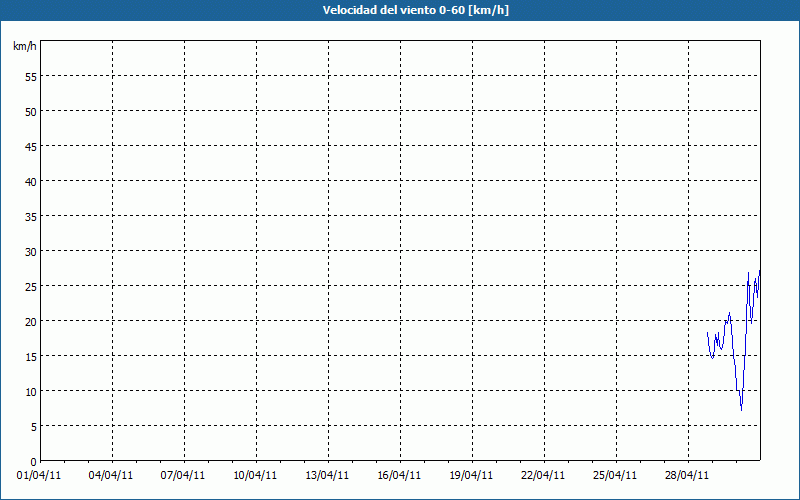Select the 15 value on the y-axis

tap(31, 357)
